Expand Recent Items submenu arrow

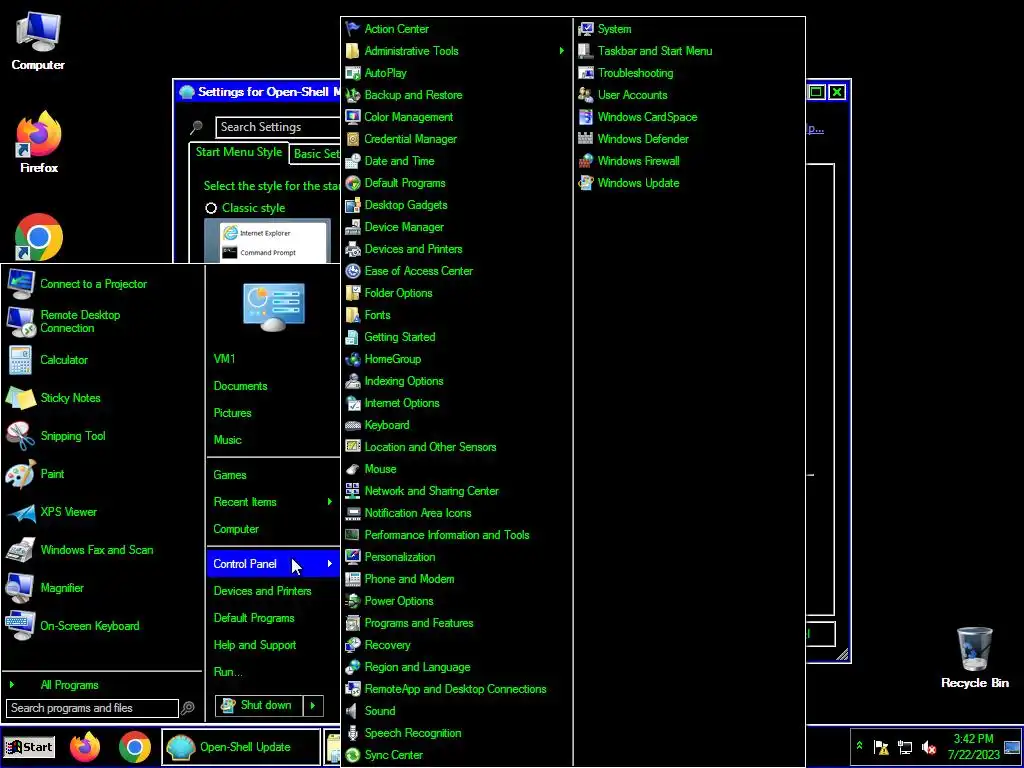point(330,502)
